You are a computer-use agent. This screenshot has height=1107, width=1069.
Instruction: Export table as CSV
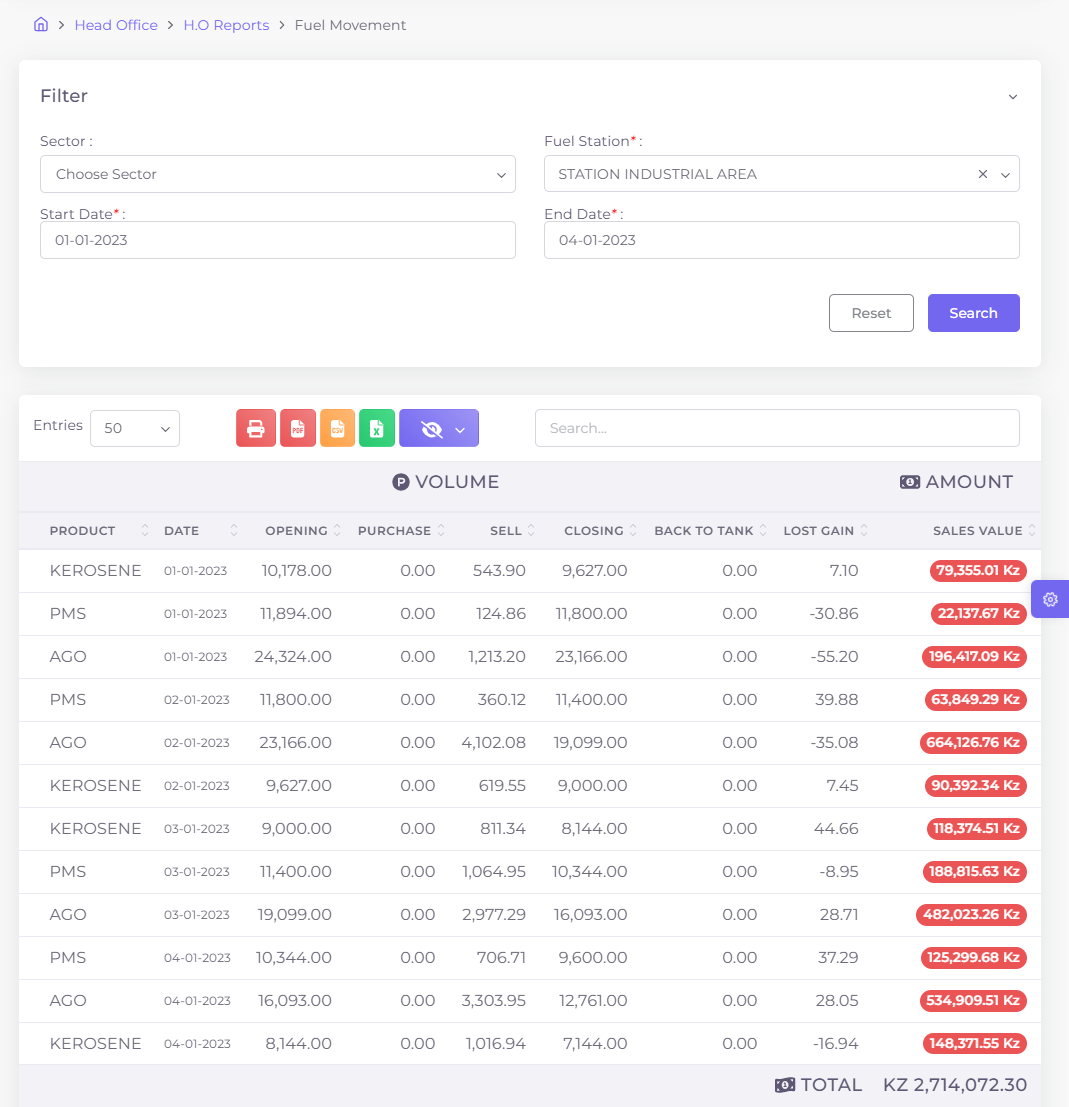338,428
